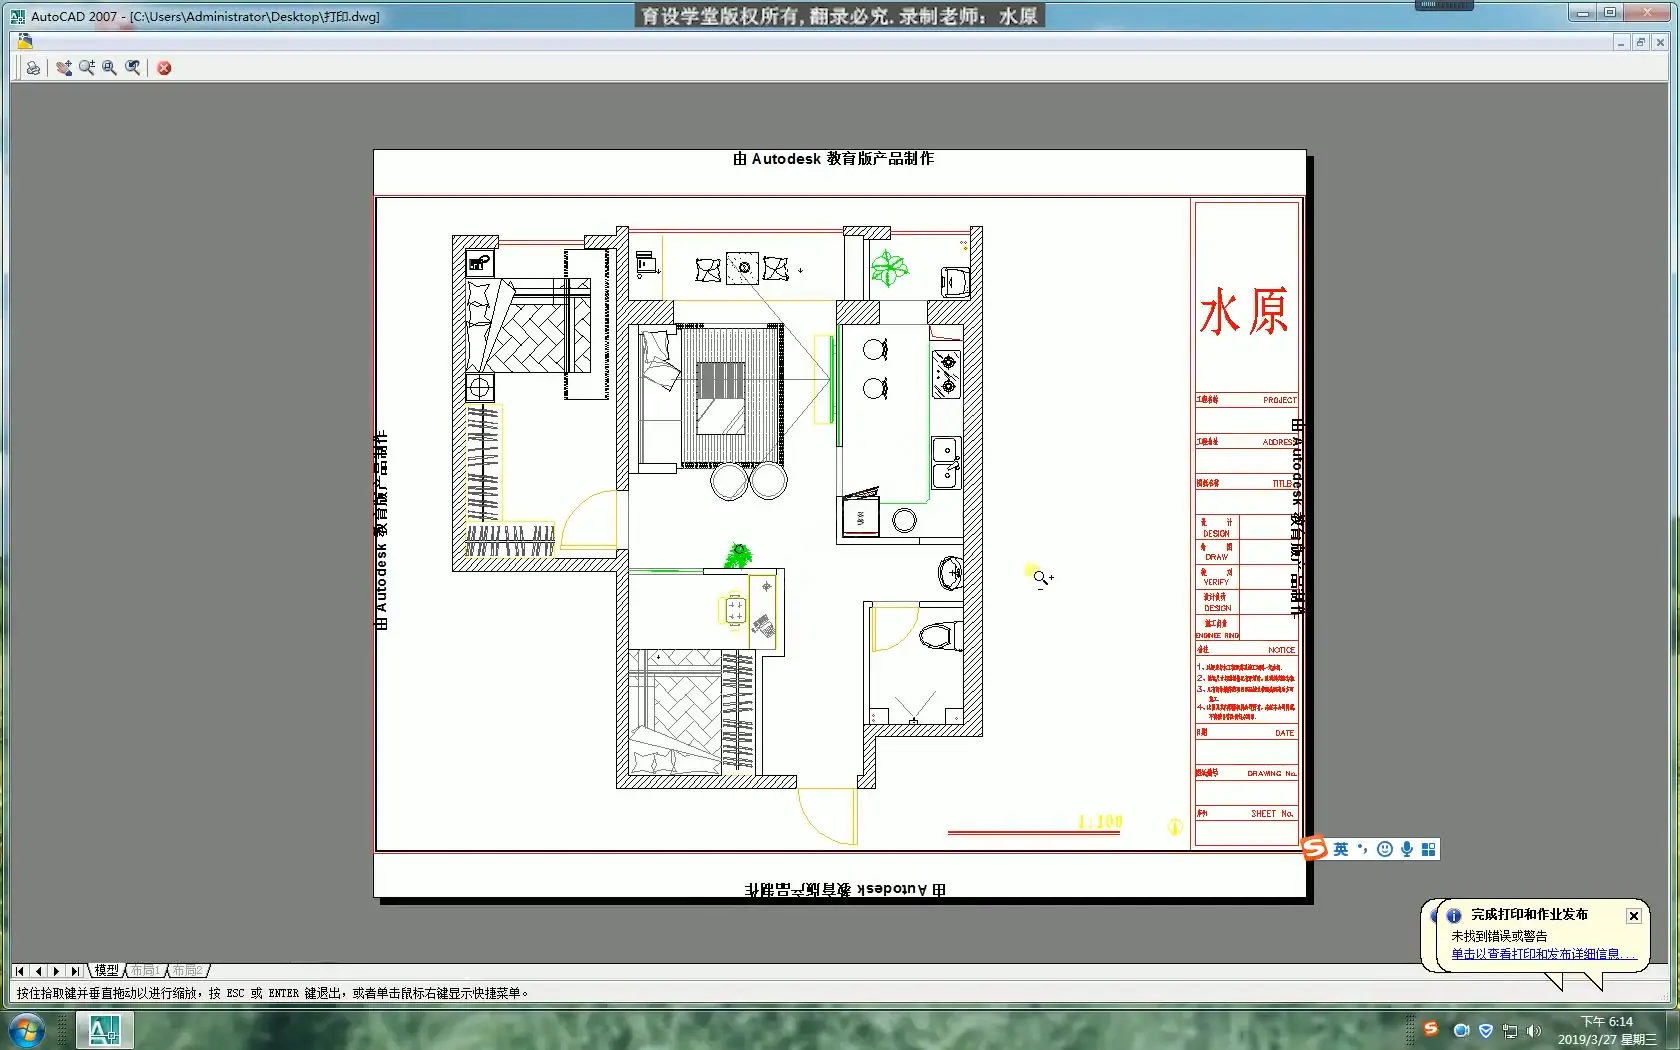The image size is (1680, 1050).
Task: Open Sogou emoji smiley panel
Action: point(1385,849)
